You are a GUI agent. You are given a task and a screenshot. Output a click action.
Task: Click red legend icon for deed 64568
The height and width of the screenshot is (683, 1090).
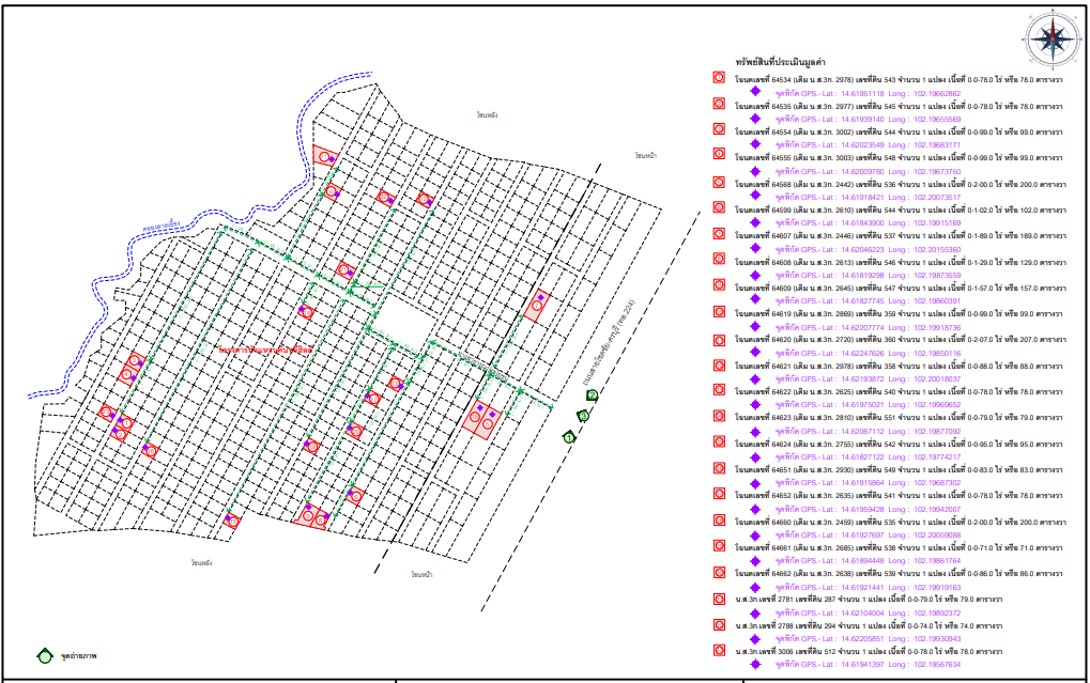[x=719, y=181]
